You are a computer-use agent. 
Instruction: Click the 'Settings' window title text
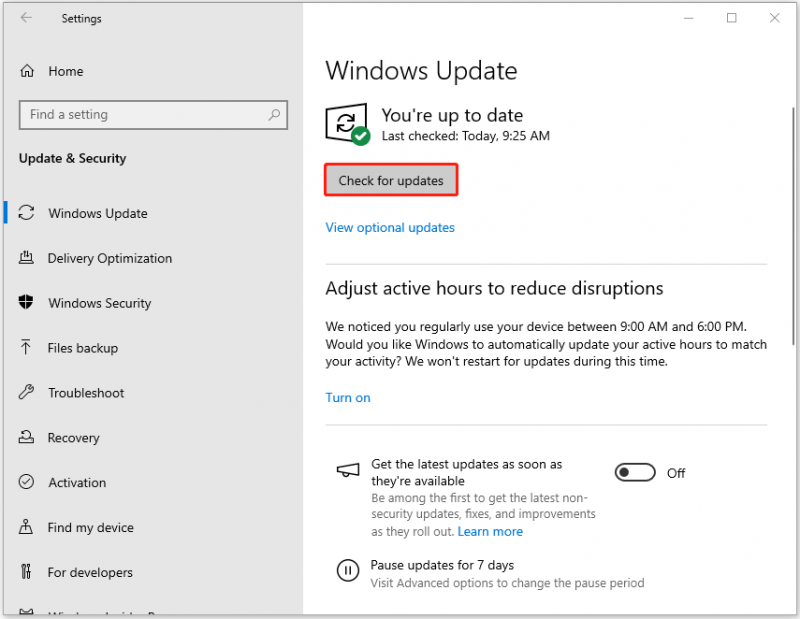tap(82, 19)
